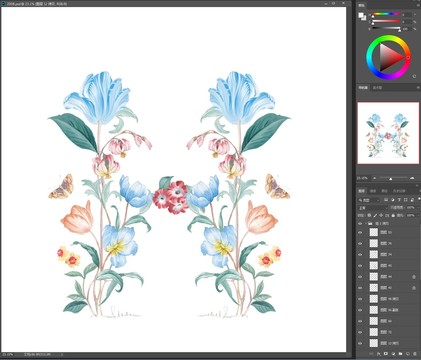This screenshot has width=421, height=360.
Task: Click on the saturation slider bar
Action: click(x=386, y=21)
